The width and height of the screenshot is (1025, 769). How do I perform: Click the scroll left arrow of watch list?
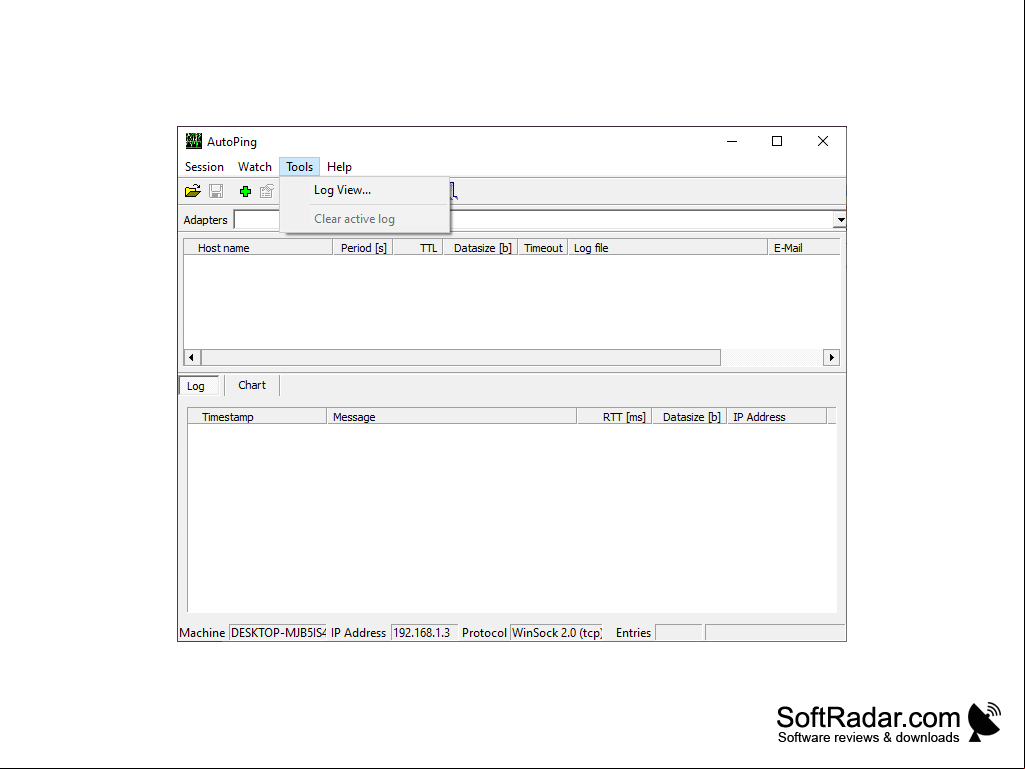tap(192, 358)
